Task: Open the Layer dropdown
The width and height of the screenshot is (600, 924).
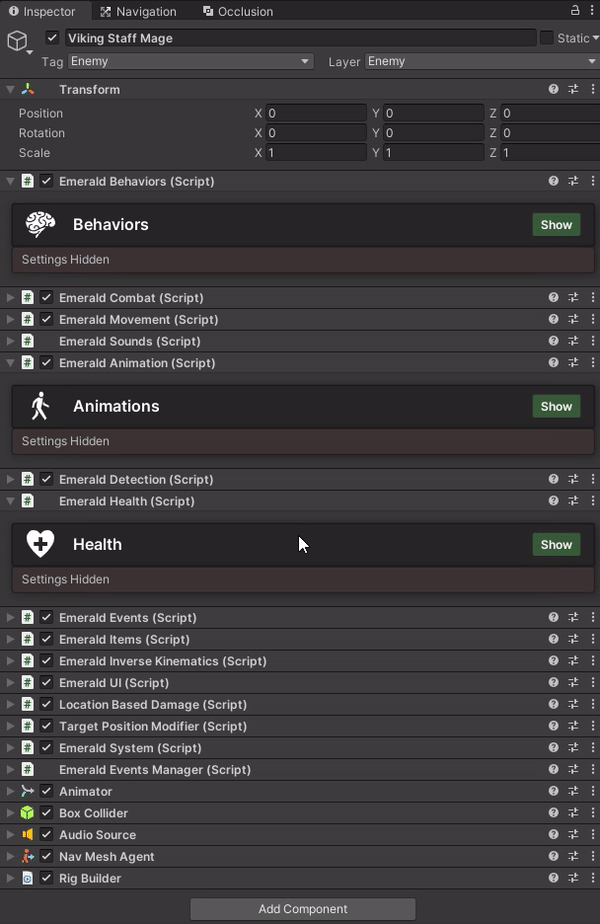Action: click(480, 61)
